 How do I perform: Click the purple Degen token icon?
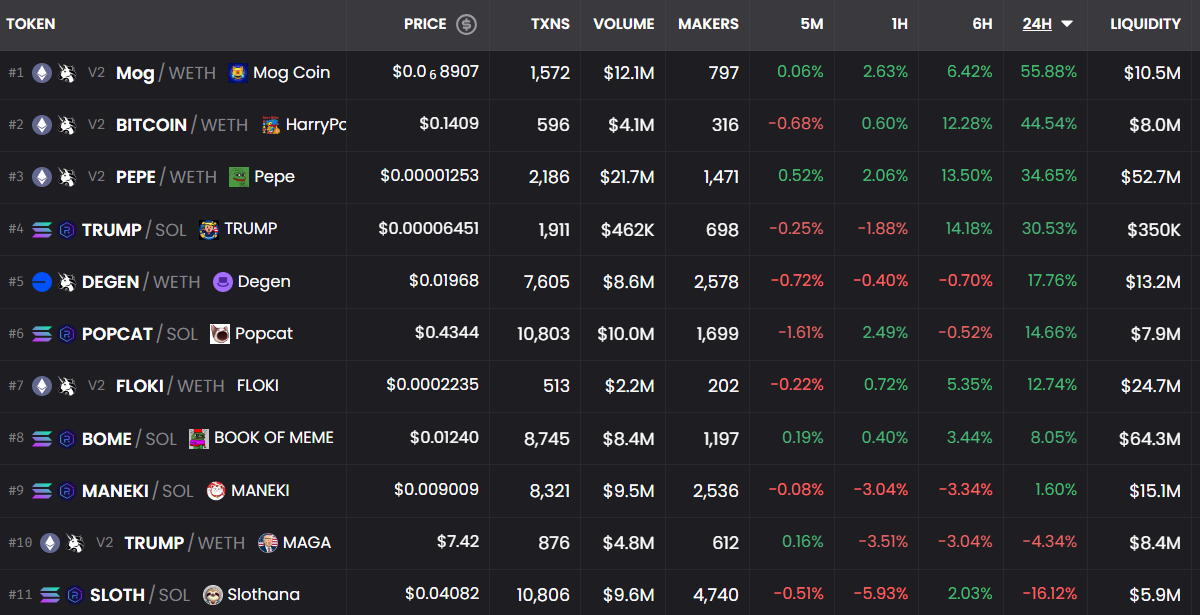[x=222, y=282]
